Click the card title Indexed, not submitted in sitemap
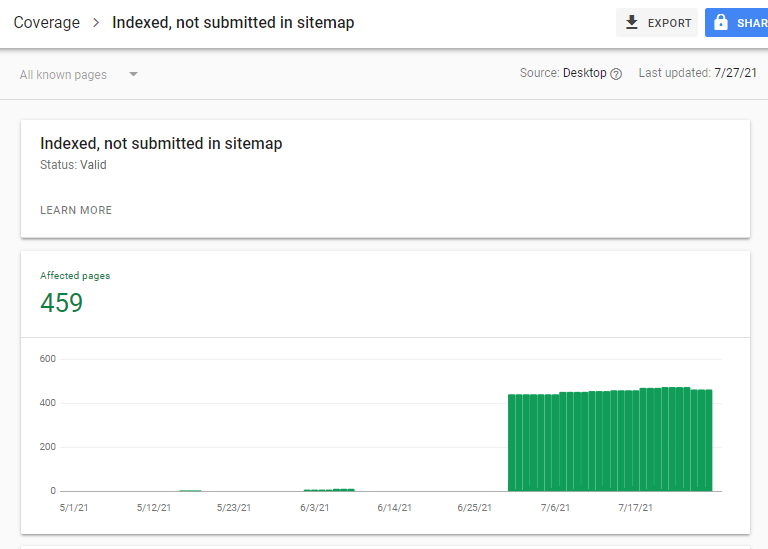 [x=161, y=143]
